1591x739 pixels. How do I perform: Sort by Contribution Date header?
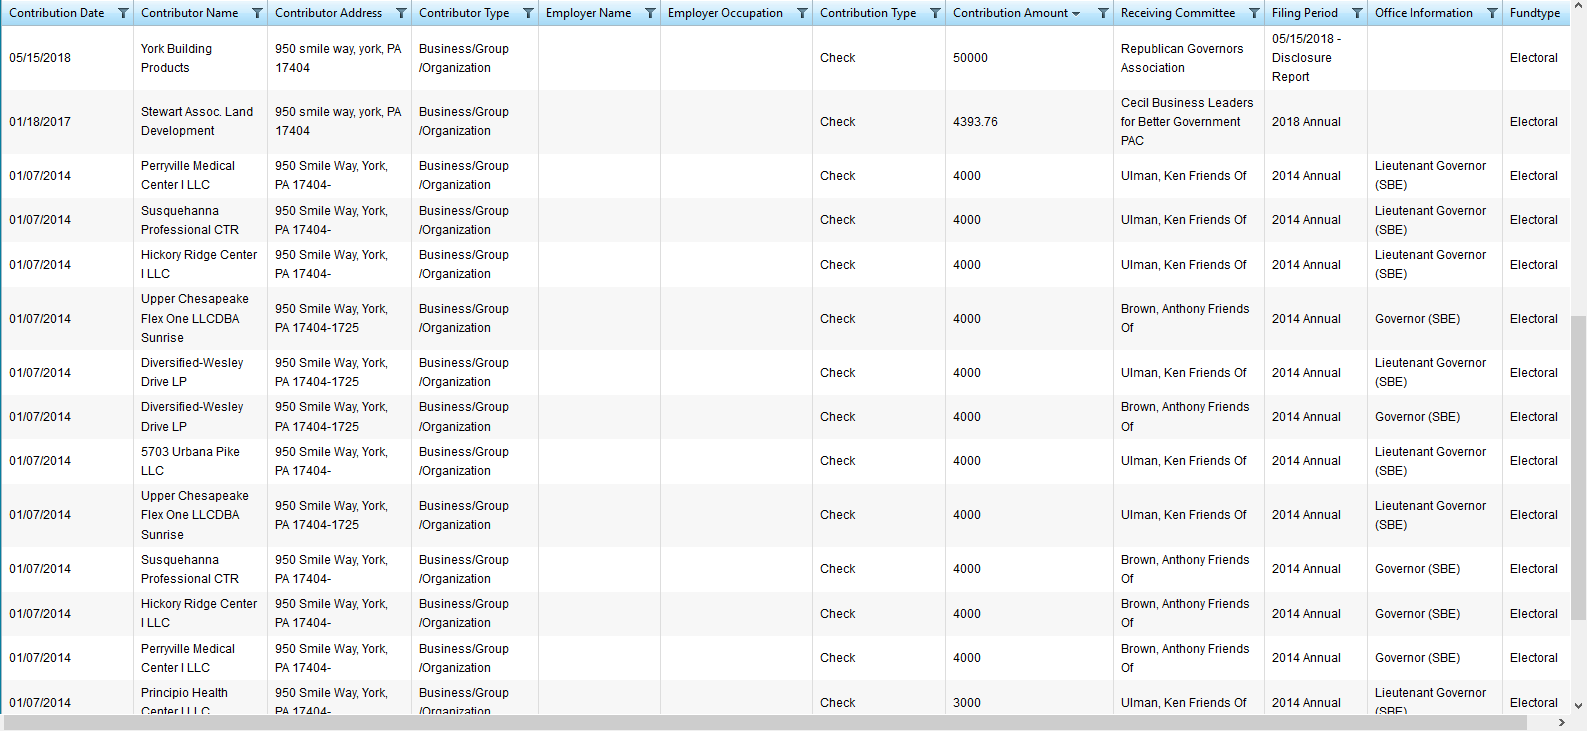tap(57, 13)
